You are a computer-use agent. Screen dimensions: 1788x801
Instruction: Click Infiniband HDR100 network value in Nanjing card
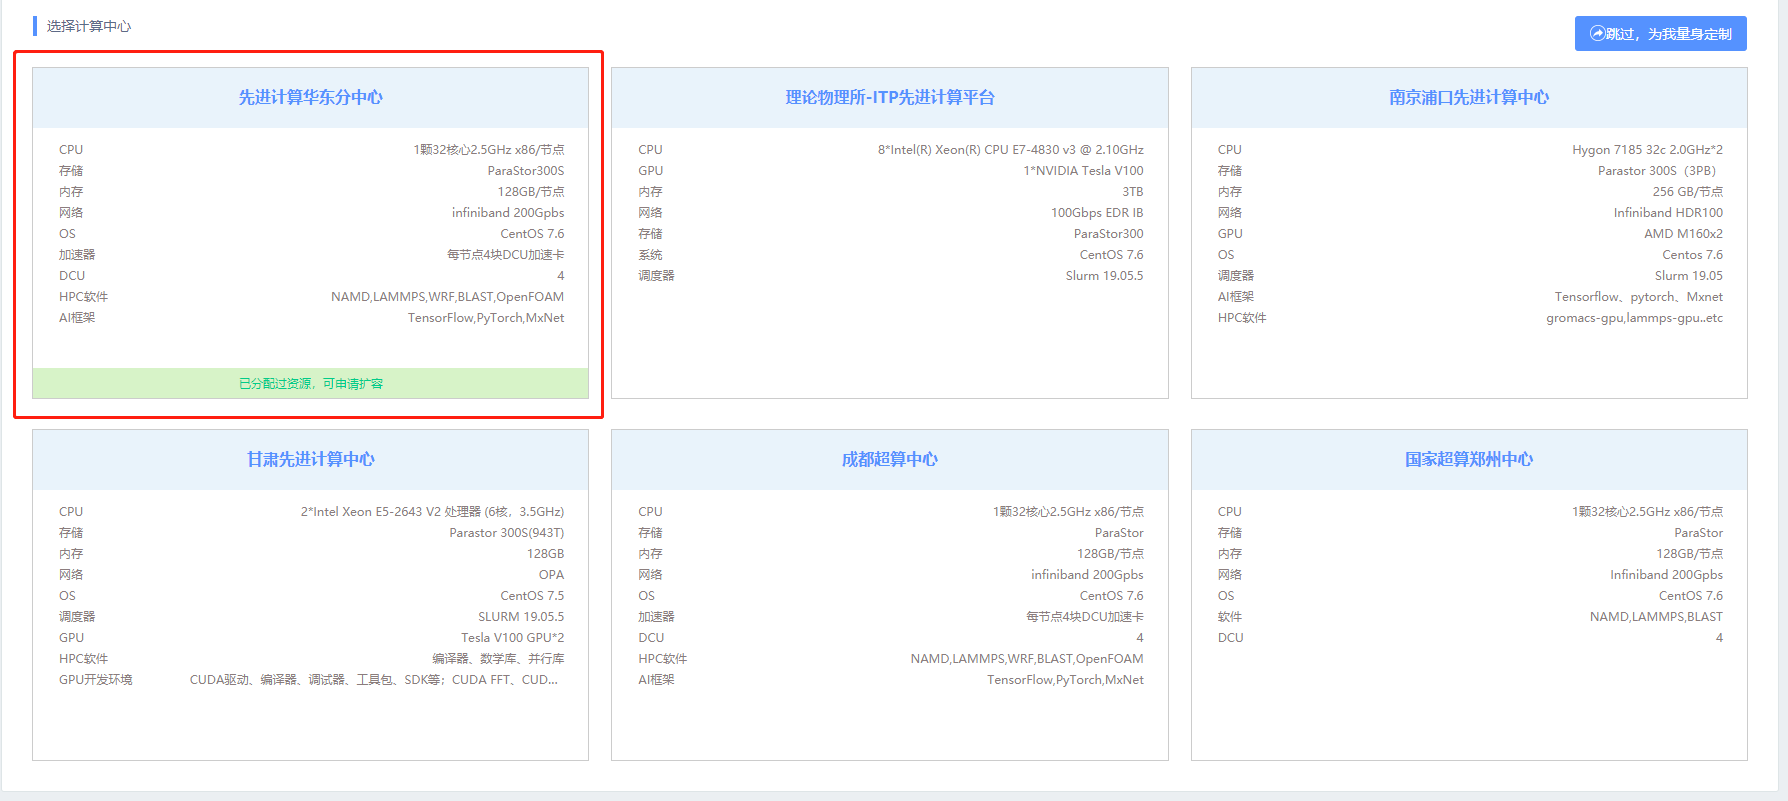[1667, 213]
